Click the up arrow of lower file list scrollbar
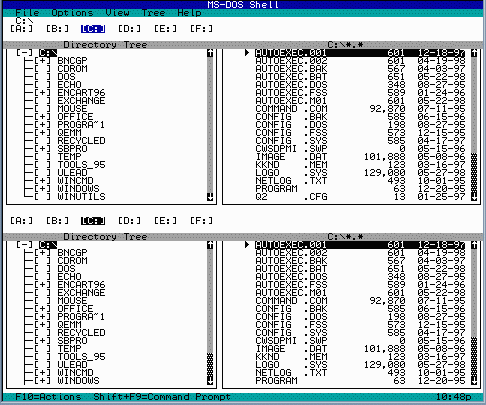The height and width of the screenshot is (405, 486). (x=474, y=245)
